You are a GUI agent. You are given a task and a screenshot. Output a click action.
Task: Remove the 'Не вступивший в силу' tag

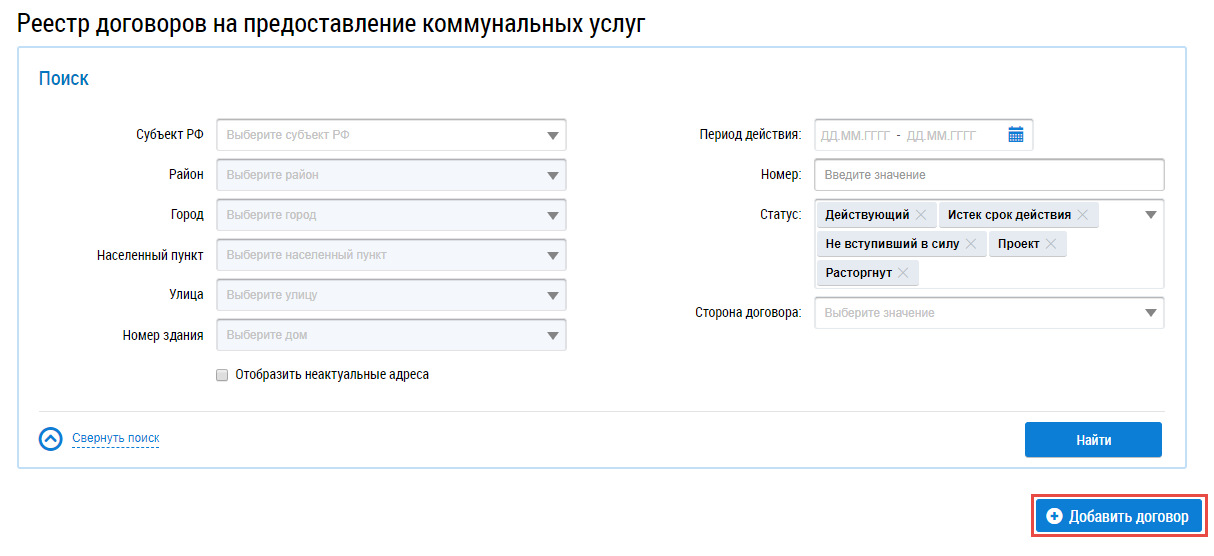pos(970,244)
